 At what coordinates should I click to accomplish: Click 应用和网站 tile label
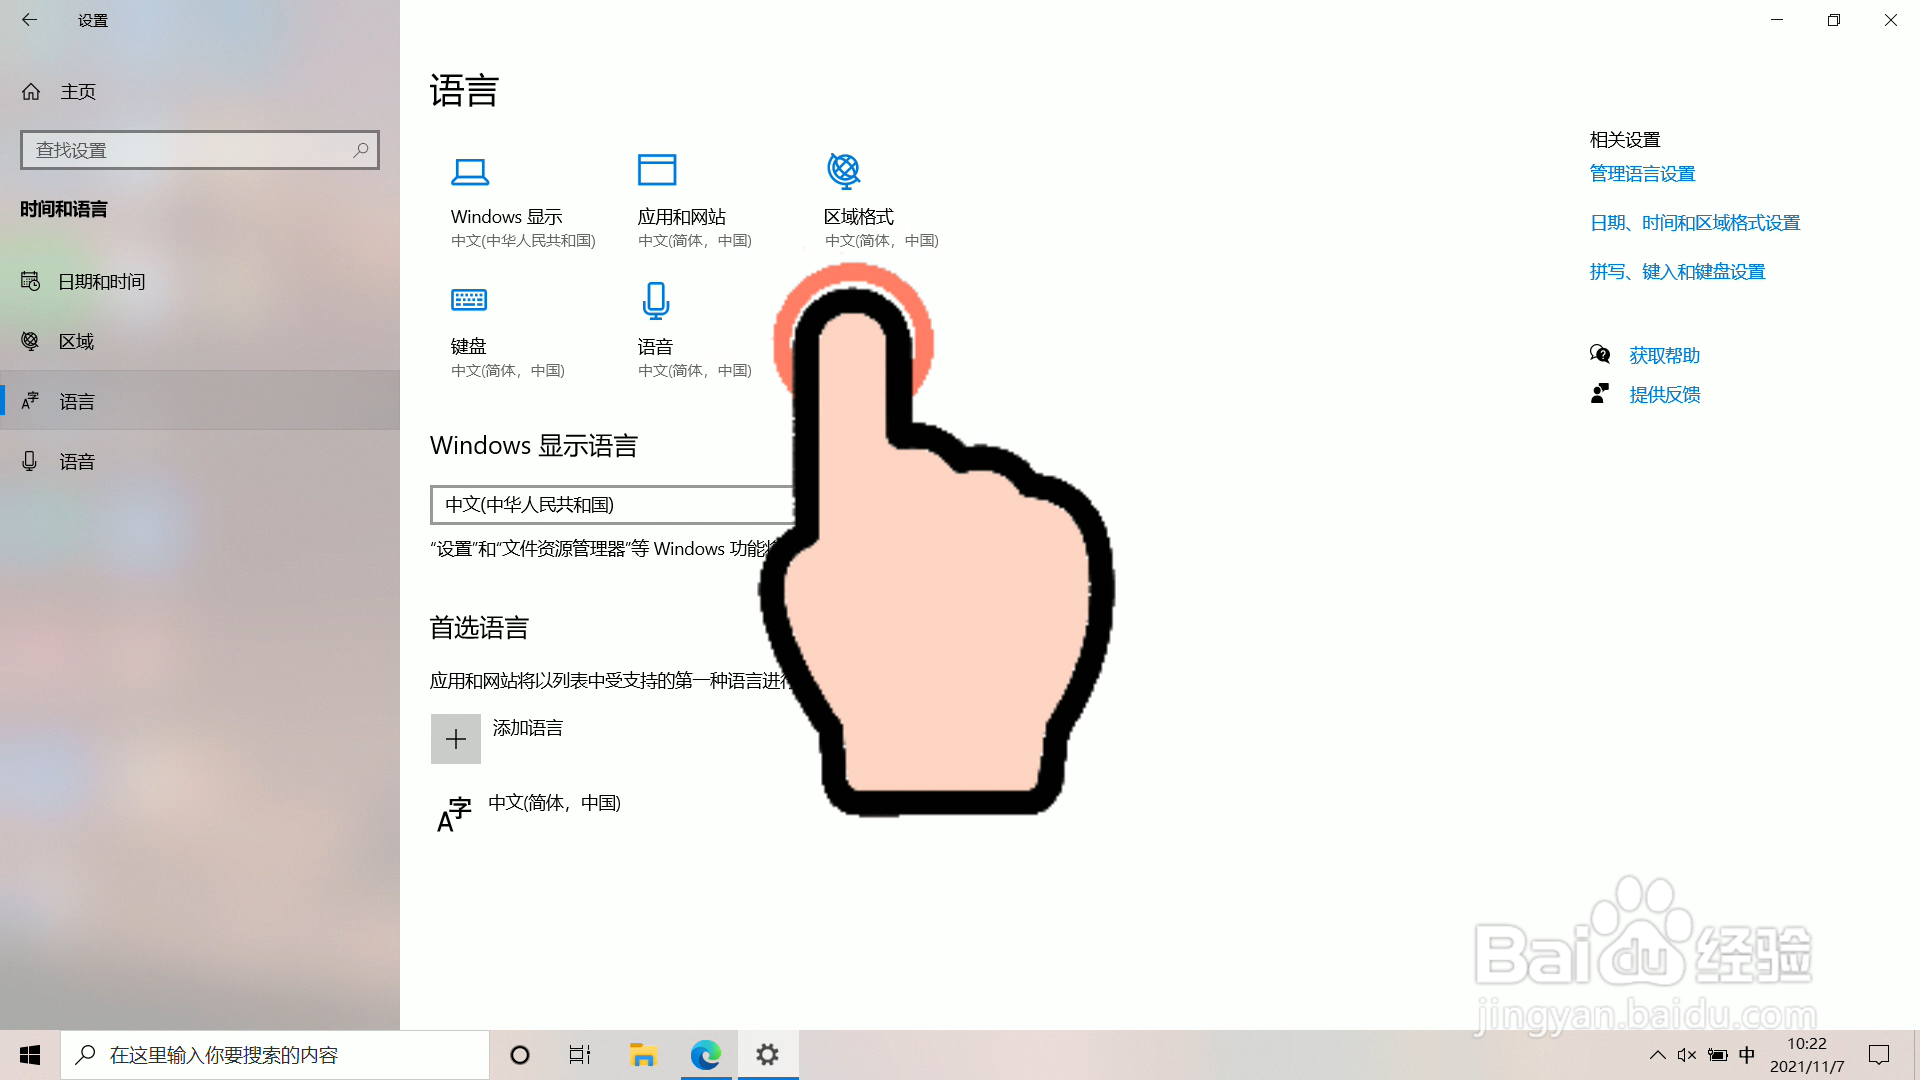click(682, 217)
